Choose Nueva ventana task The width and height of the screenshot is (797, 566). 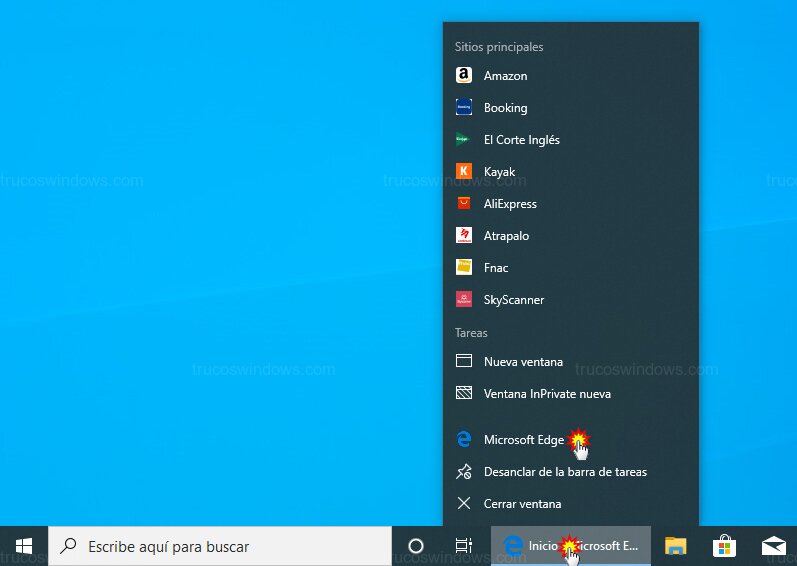pyautogui.click(x=571, y=362)
